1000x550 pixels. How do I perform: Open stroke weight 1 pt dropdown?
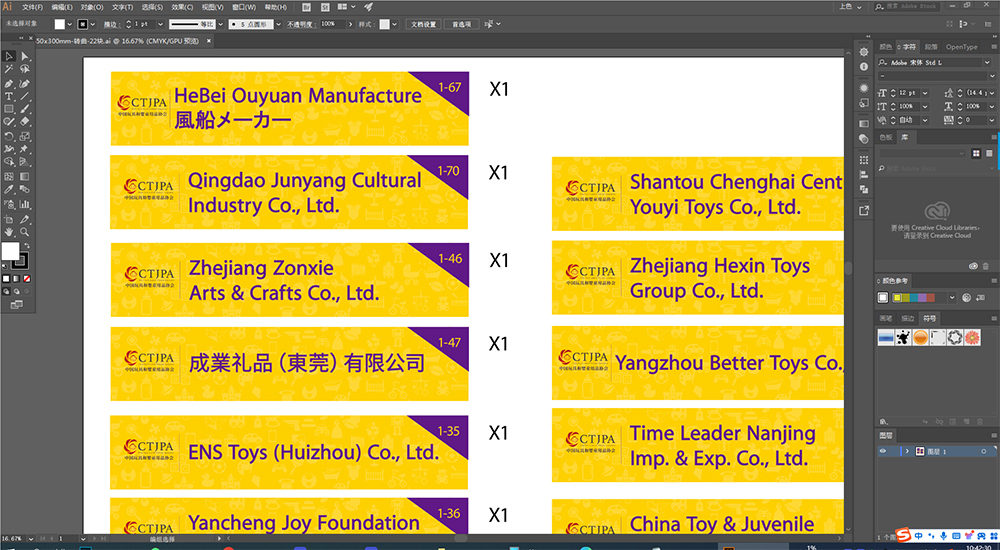(x=161, y=24)
